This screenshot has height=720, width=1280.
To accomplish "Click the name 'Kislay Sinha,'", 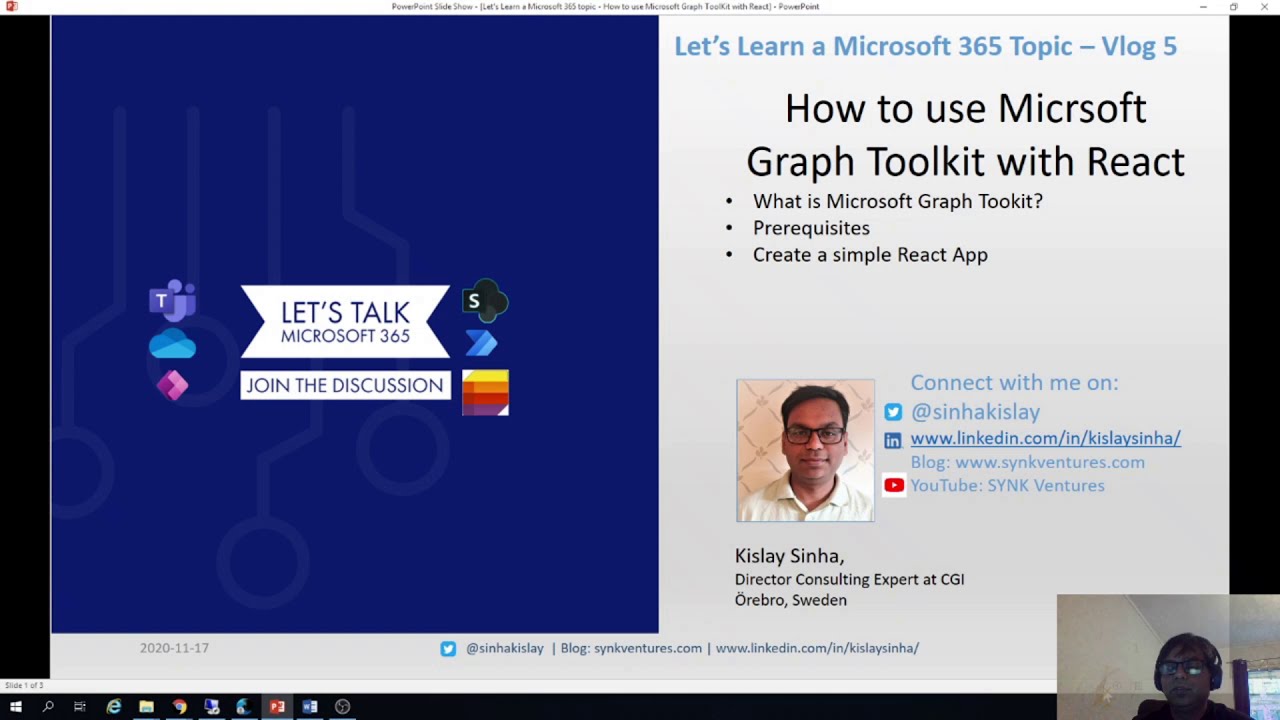I will (x=789, y=556).
